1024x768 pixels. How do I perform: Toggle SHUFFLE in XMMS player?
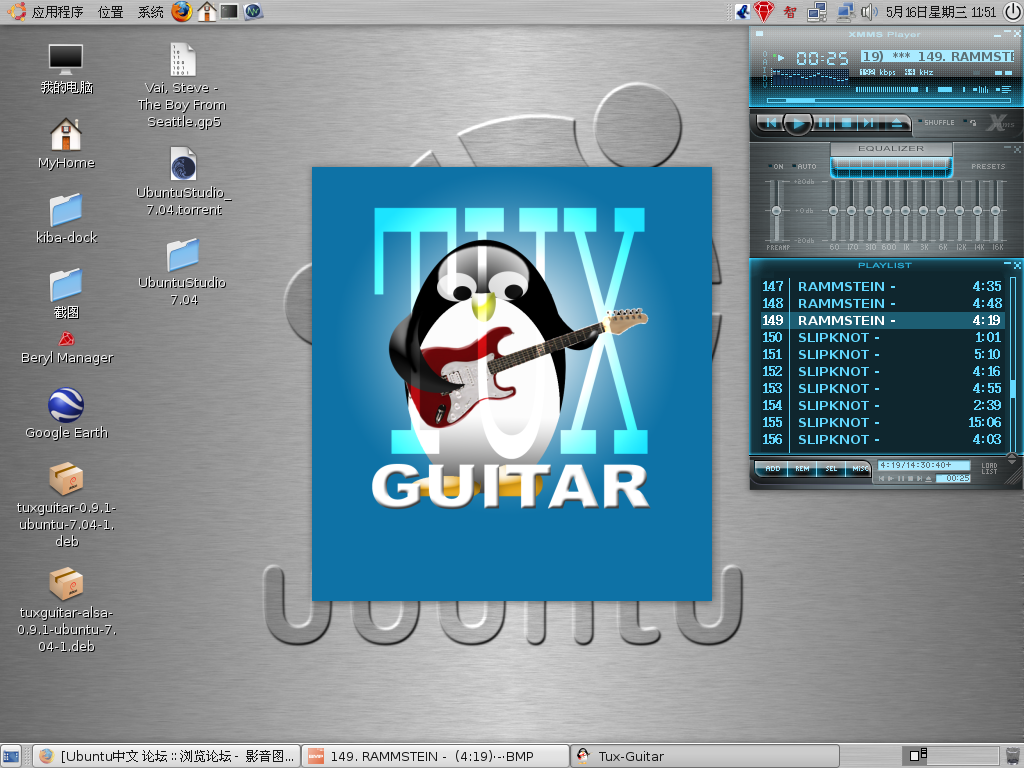pyautogui.click(x=936, y=122)
